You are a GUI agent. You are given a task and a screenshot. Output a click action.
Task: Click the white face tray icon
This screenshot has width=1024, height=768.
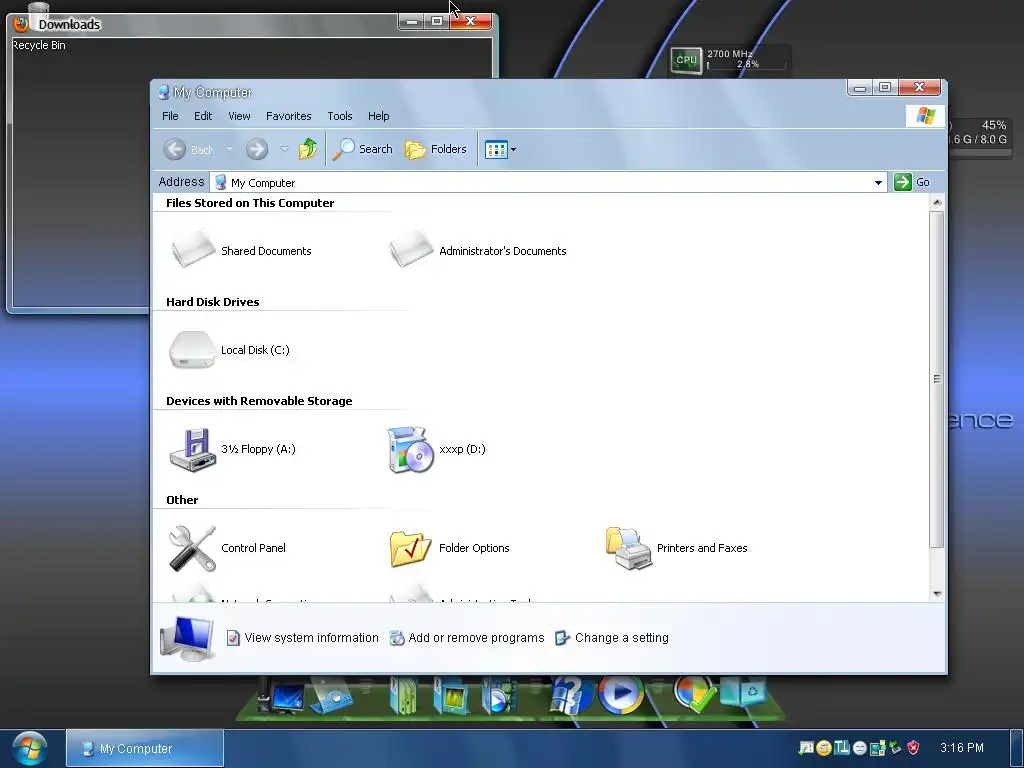859,748
